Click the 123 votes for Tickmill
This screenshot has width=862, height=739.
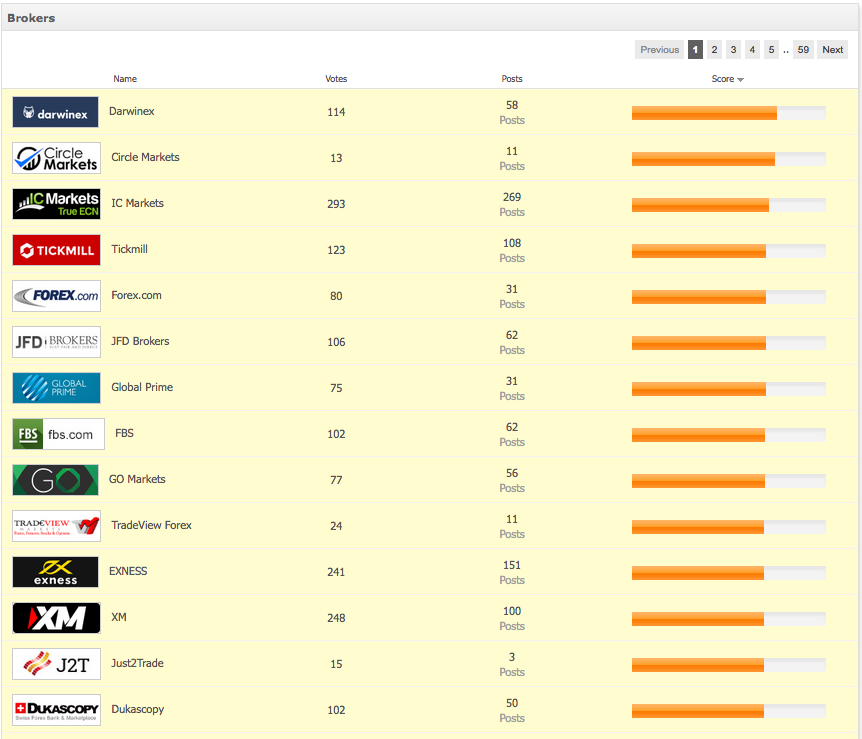click(x=336, y=250)
